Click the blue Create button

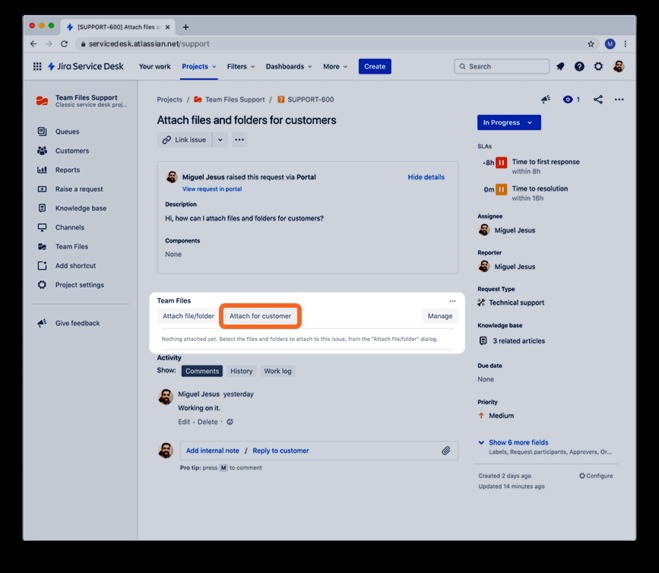point(375,66)
